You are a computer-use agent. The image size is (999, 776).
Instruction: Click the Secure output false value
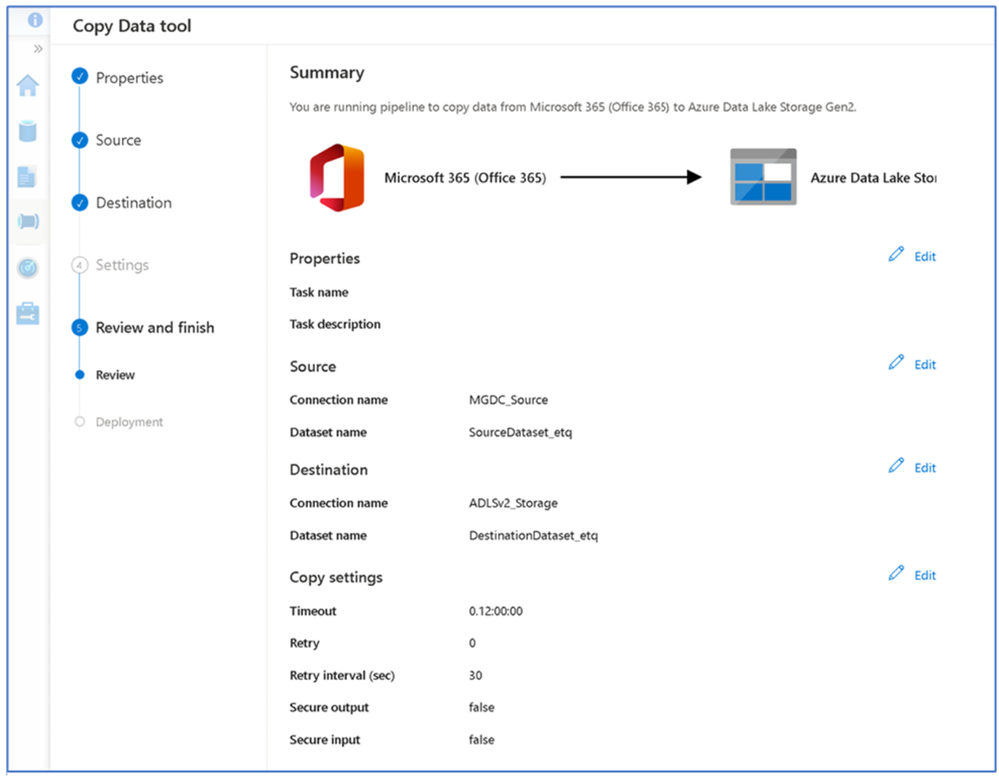tap(482, 707)
